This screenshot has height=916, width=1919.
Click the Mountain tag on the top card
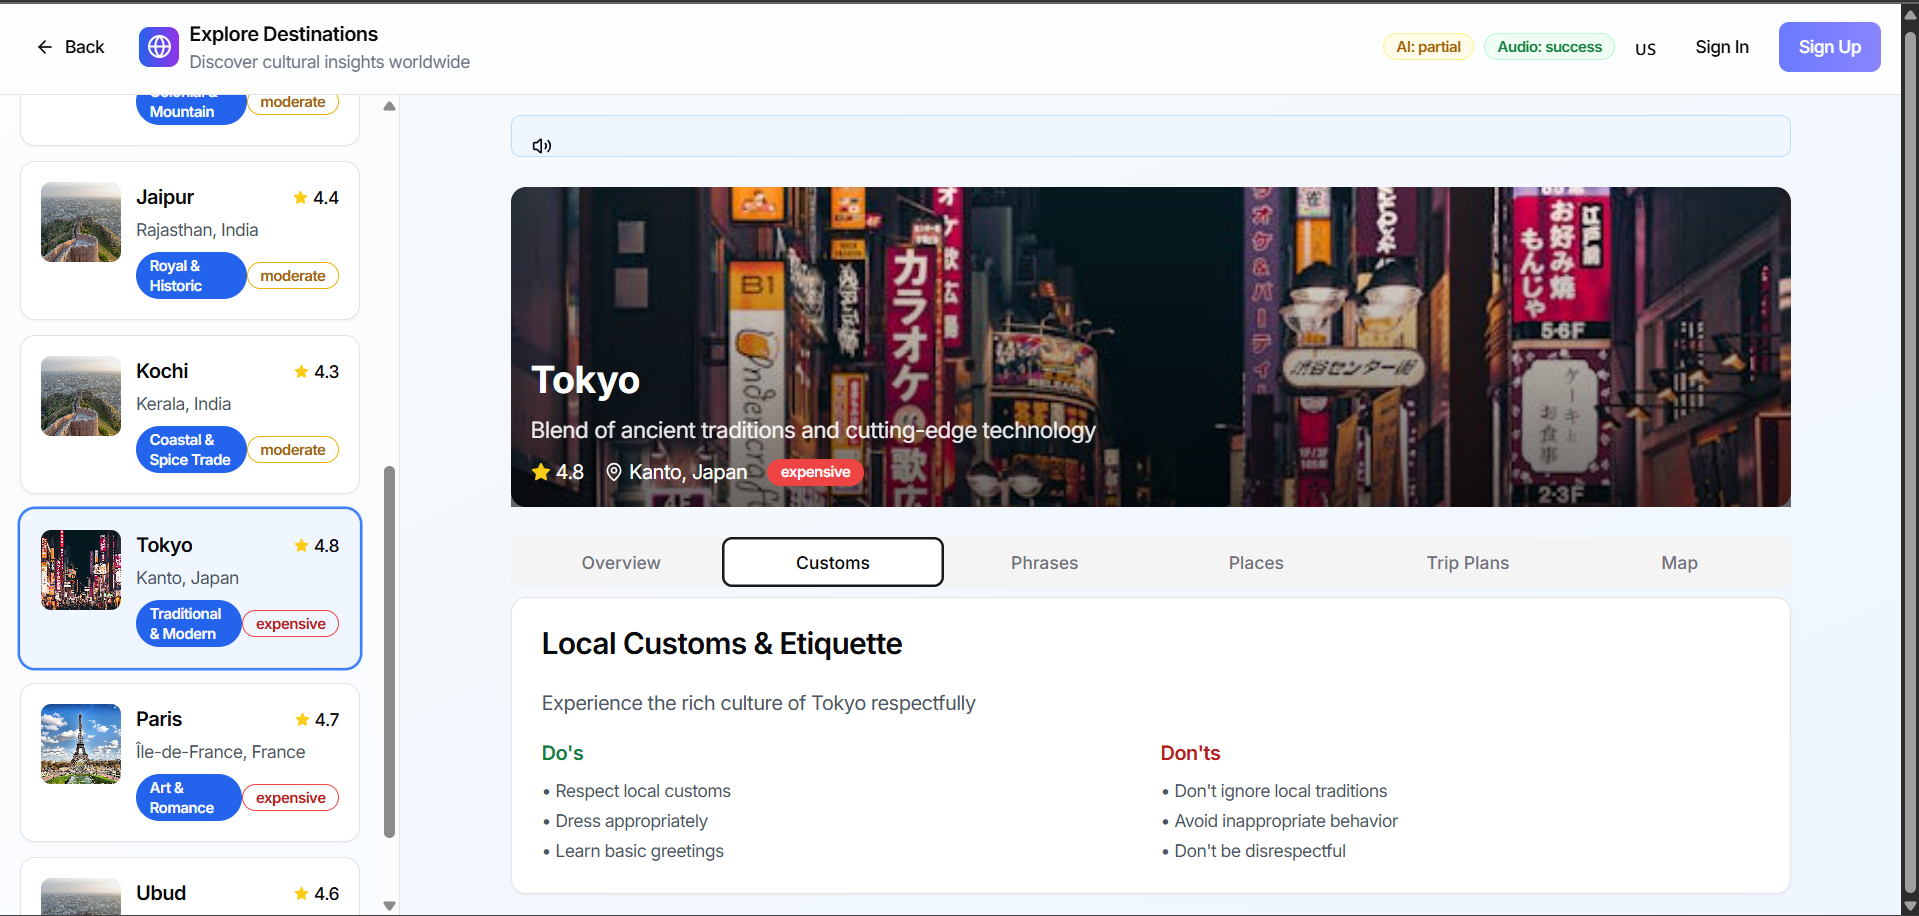click(190, 109)
